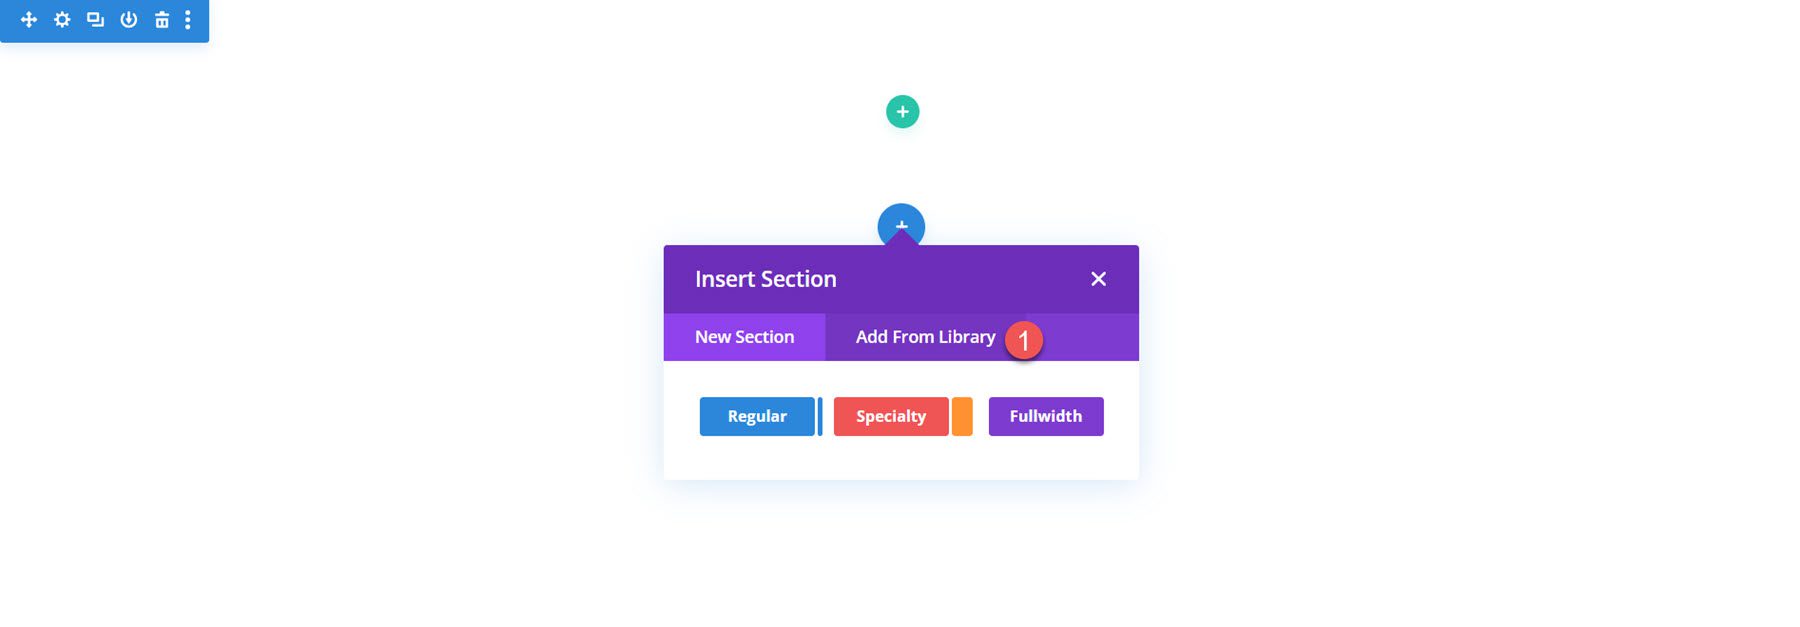The image size is (1800, 627).
Task: Duplicate the section using the copy icon
Action: click(x=94, y=18)
